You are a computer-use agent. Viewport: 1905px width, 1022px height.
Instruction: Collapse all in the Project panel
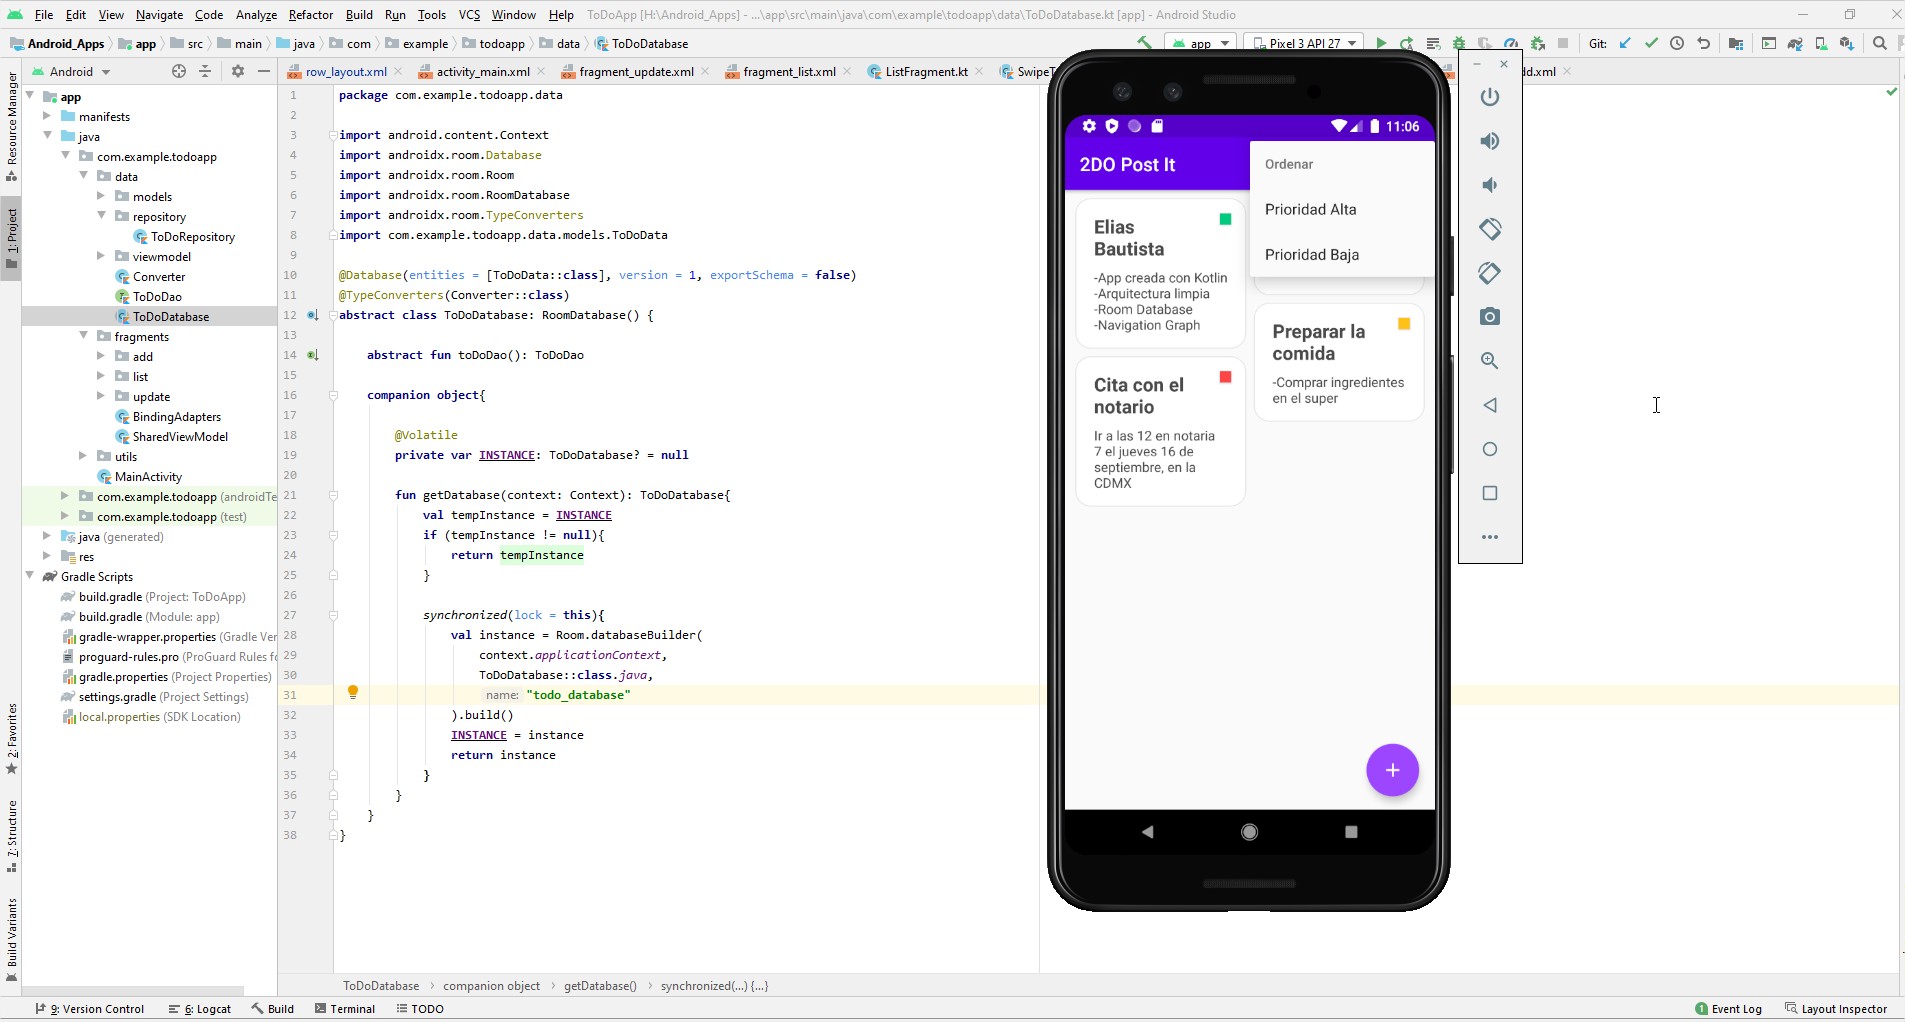[205, 71]
